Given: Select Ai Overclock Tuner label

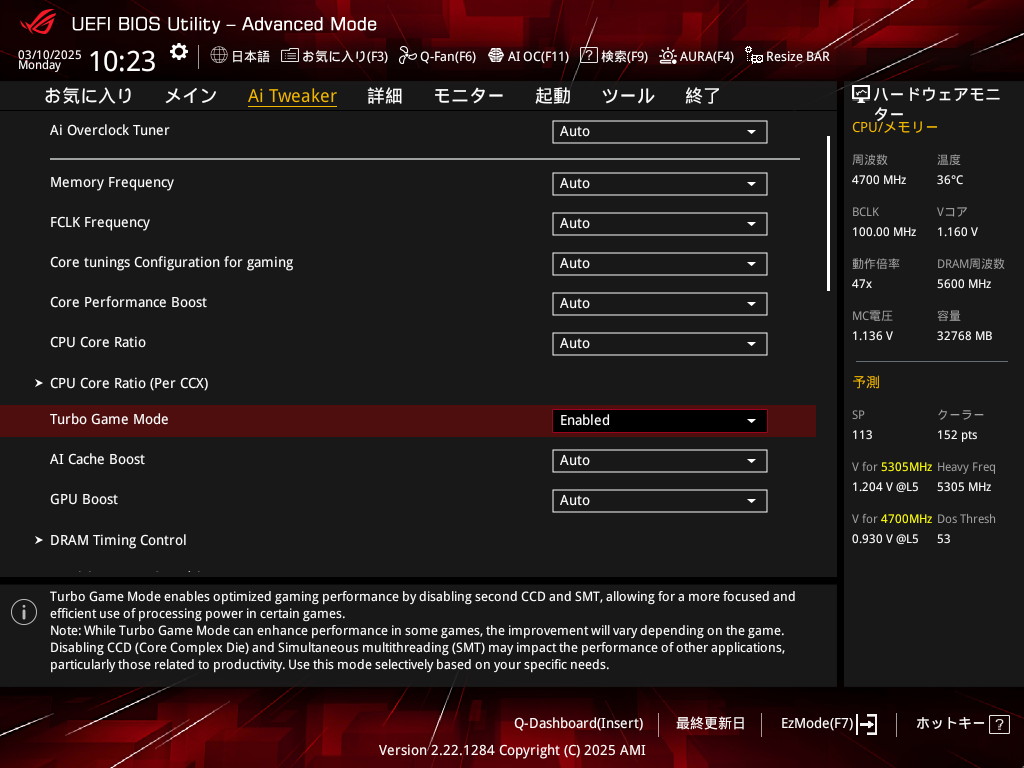Looking at the screenshot, I should pos(110,130).
